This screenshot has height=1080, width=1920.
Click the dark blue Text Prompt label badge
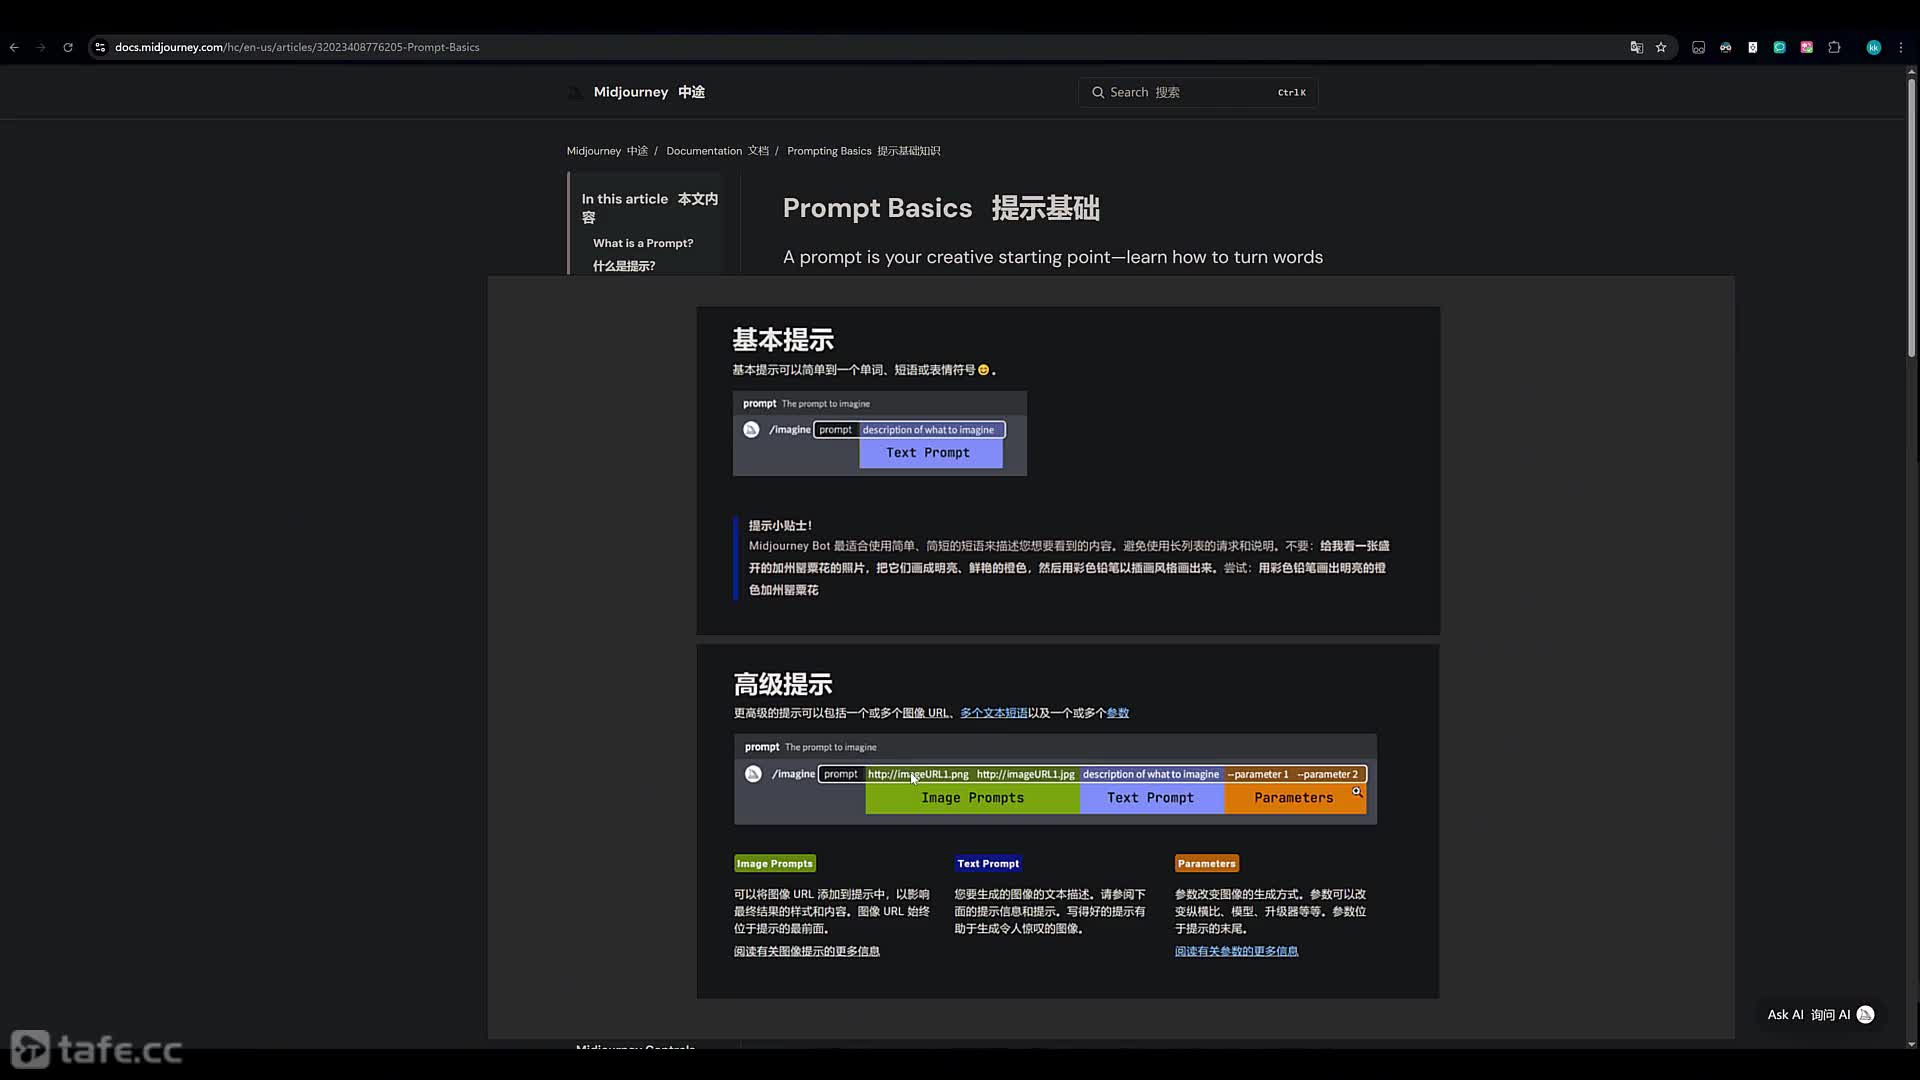(x=988, y=864)
